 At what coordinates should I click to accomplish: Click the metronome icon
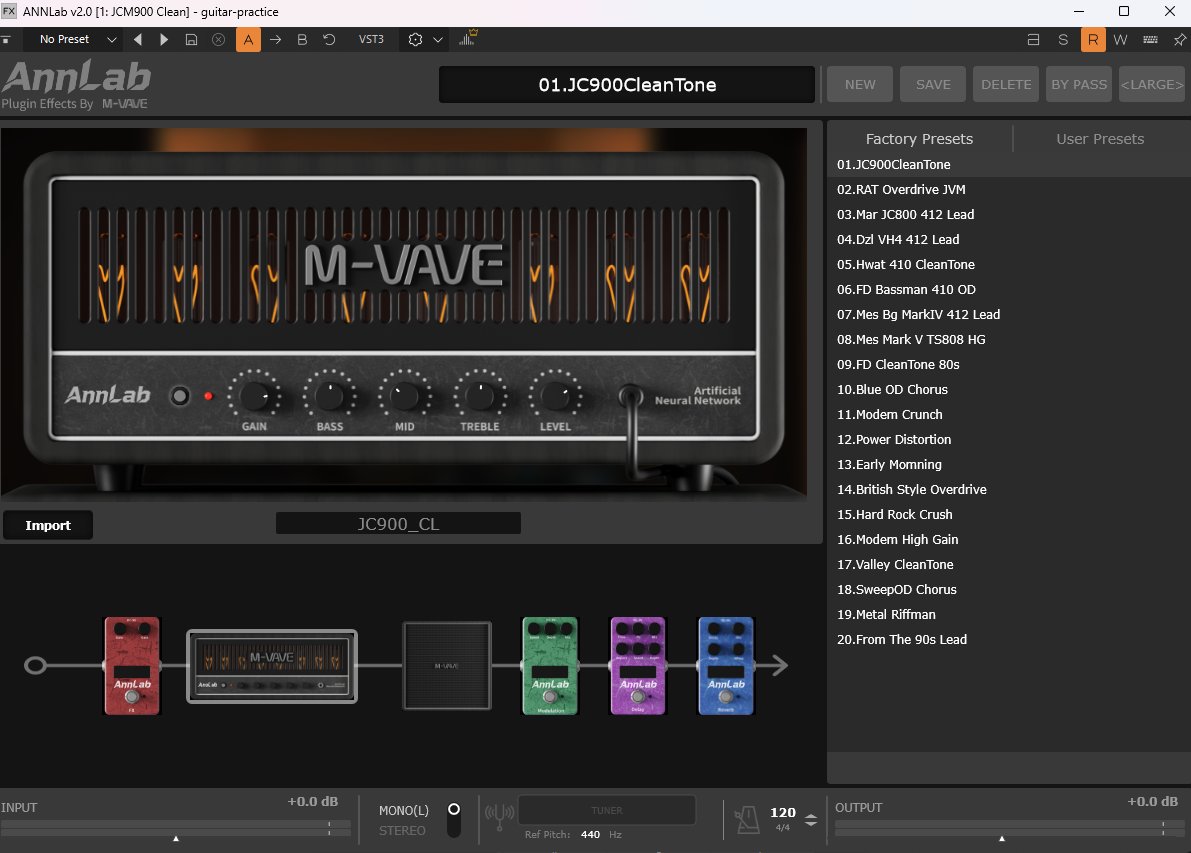point(747,820)
